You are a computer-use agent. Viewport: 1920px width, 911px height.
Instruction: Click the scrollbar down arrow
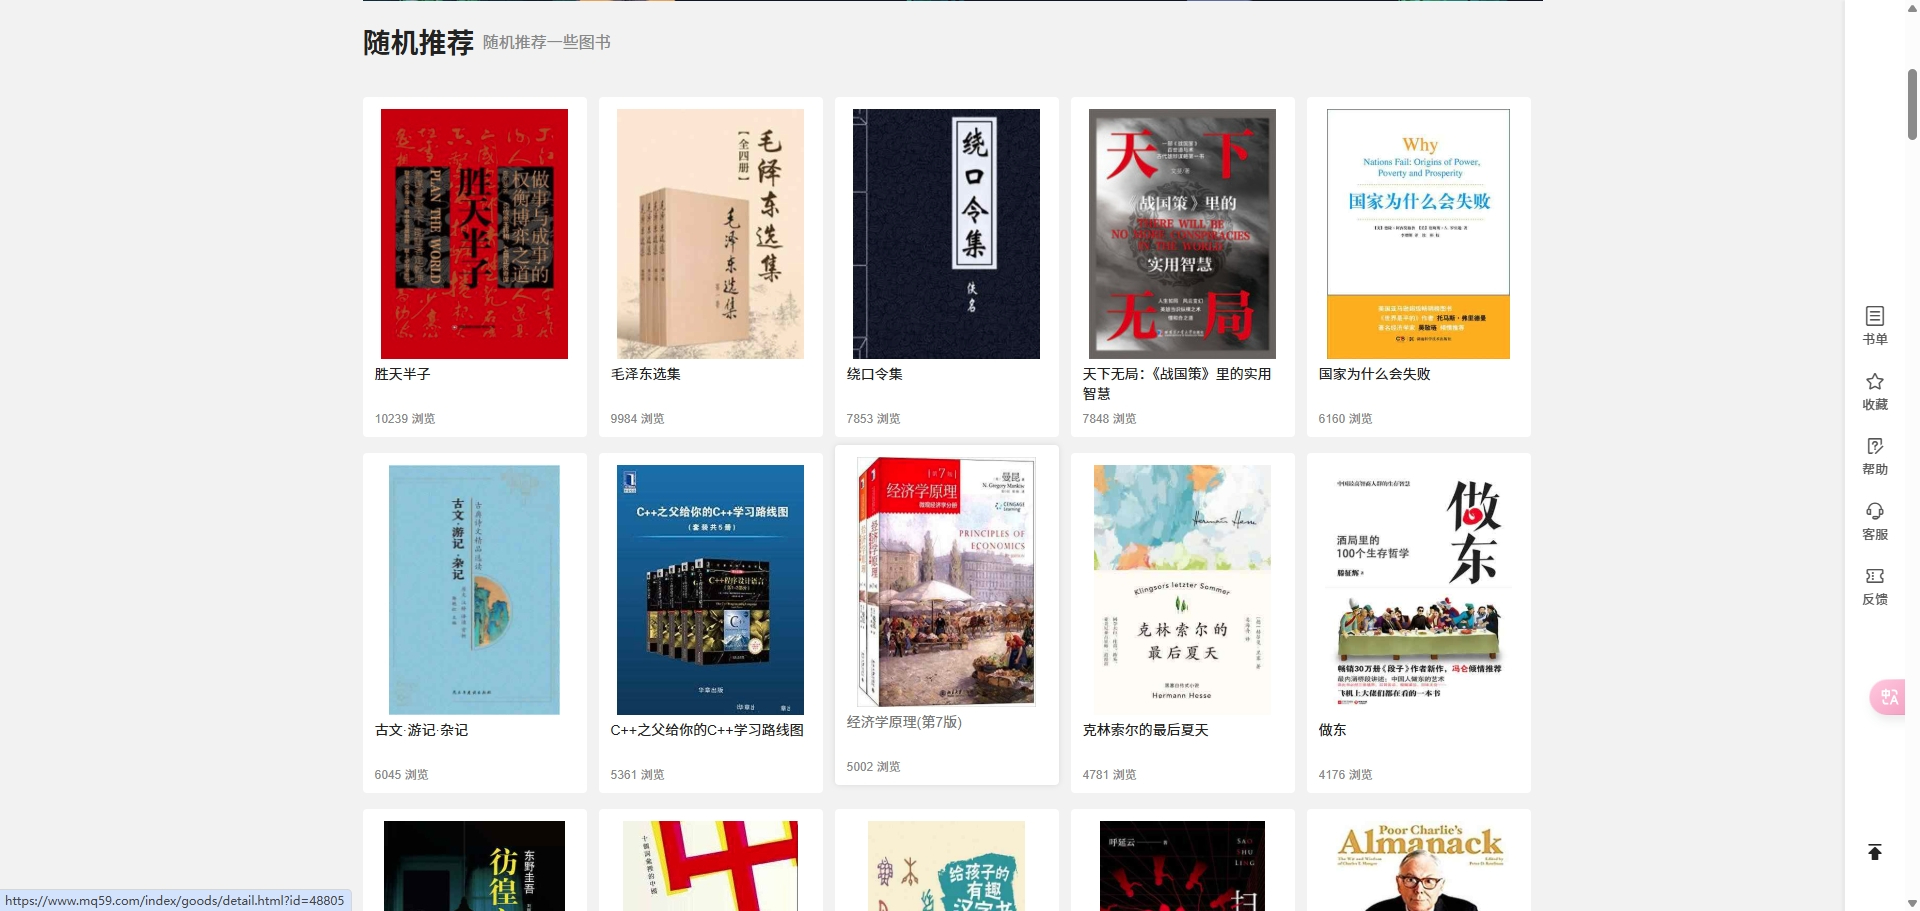(1912, 903)
